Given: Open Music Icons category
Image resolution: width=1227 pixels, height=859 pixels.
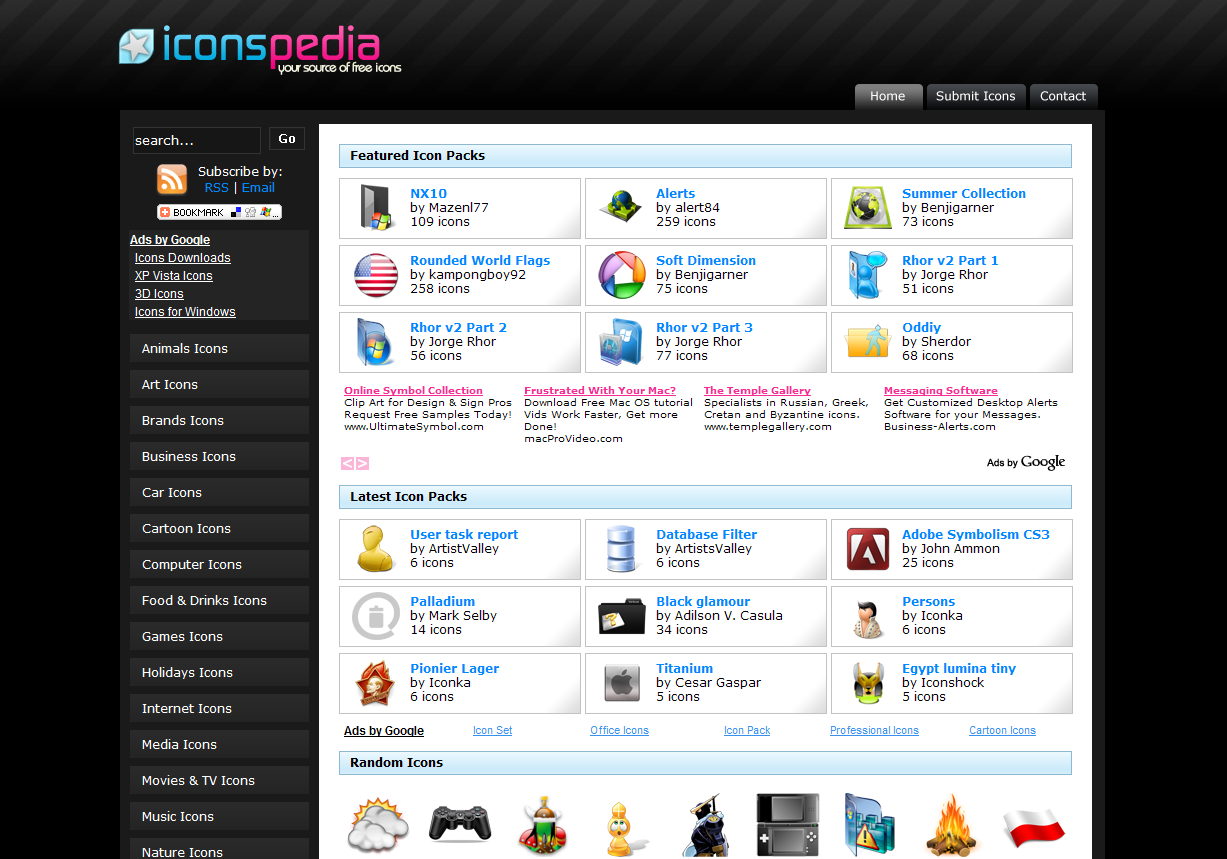Looking at the screenshot, I should point(219,816).
